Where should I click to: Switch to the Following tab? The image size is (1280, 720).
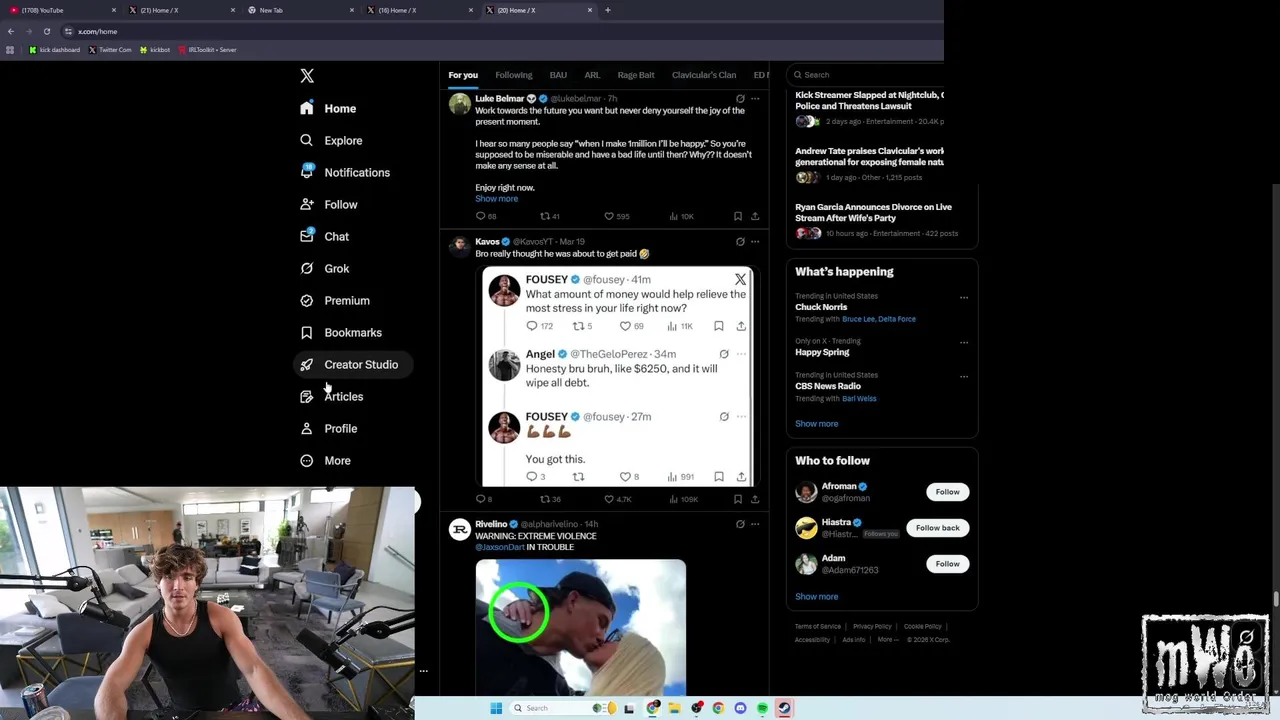(513, 75)
